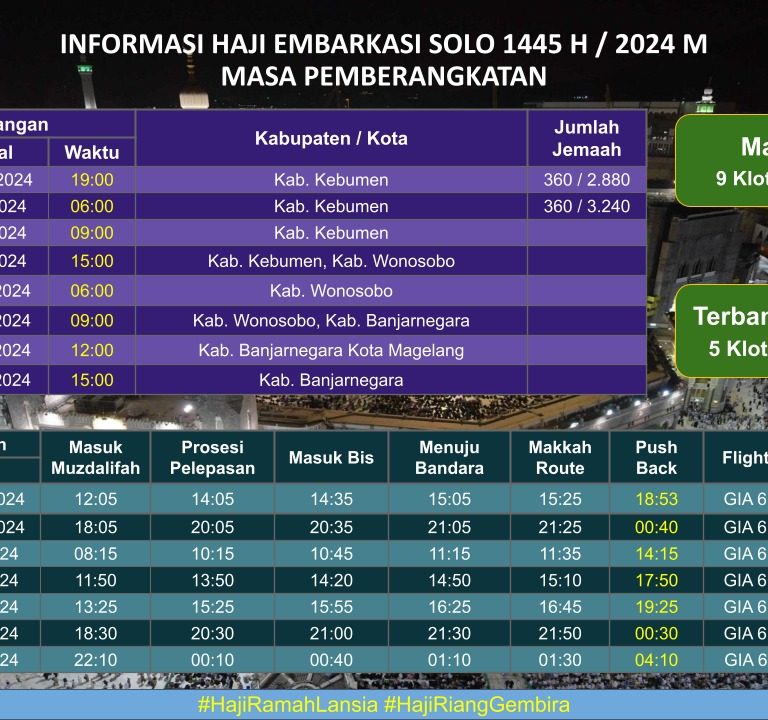This screenshot has height=720, width=768.
Task: Select the '16:25' Menuju Bandara cell
Action: point(449,606)
